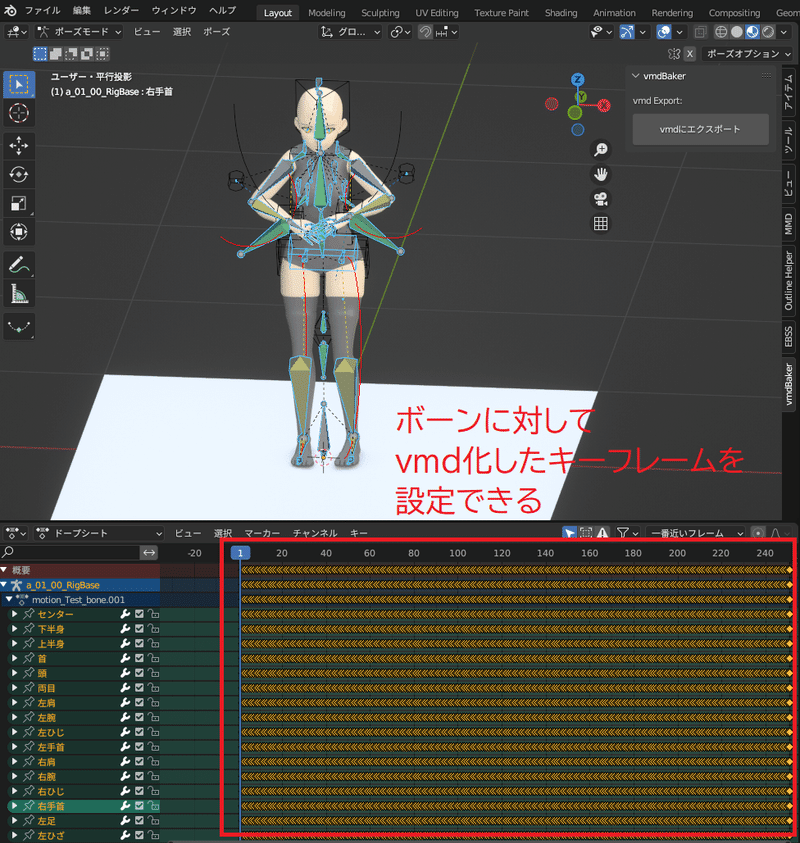The height and width of the screenshot is (843, 800).
Task: Open Blender logo menu
Action: coord(10,10)
